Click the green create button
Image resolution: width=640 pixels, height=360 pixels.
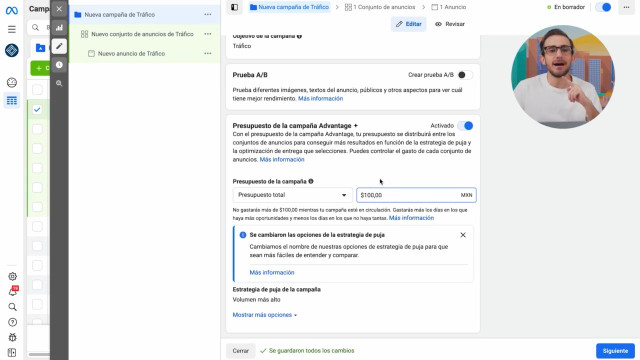click(x=40, y=68)
